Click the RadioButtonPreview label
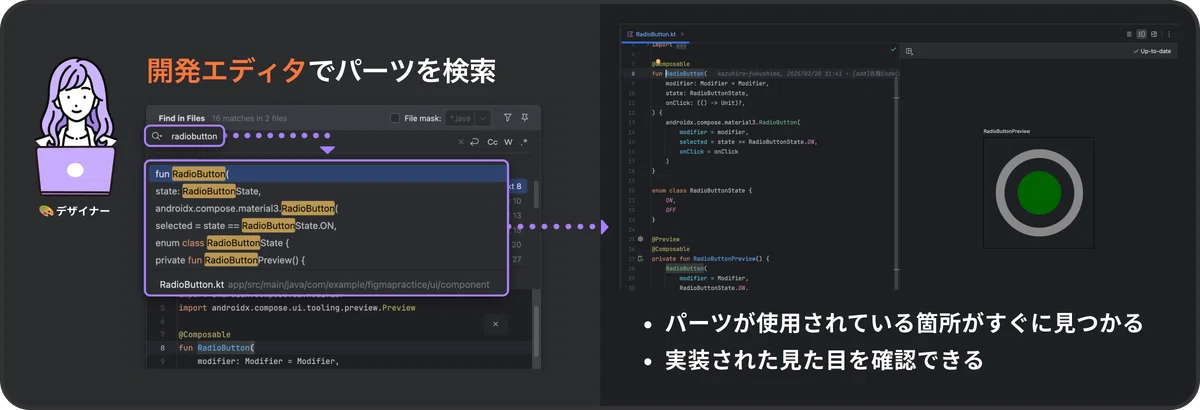Screen dimensions: 1200x410 (x=1006, y=130)
